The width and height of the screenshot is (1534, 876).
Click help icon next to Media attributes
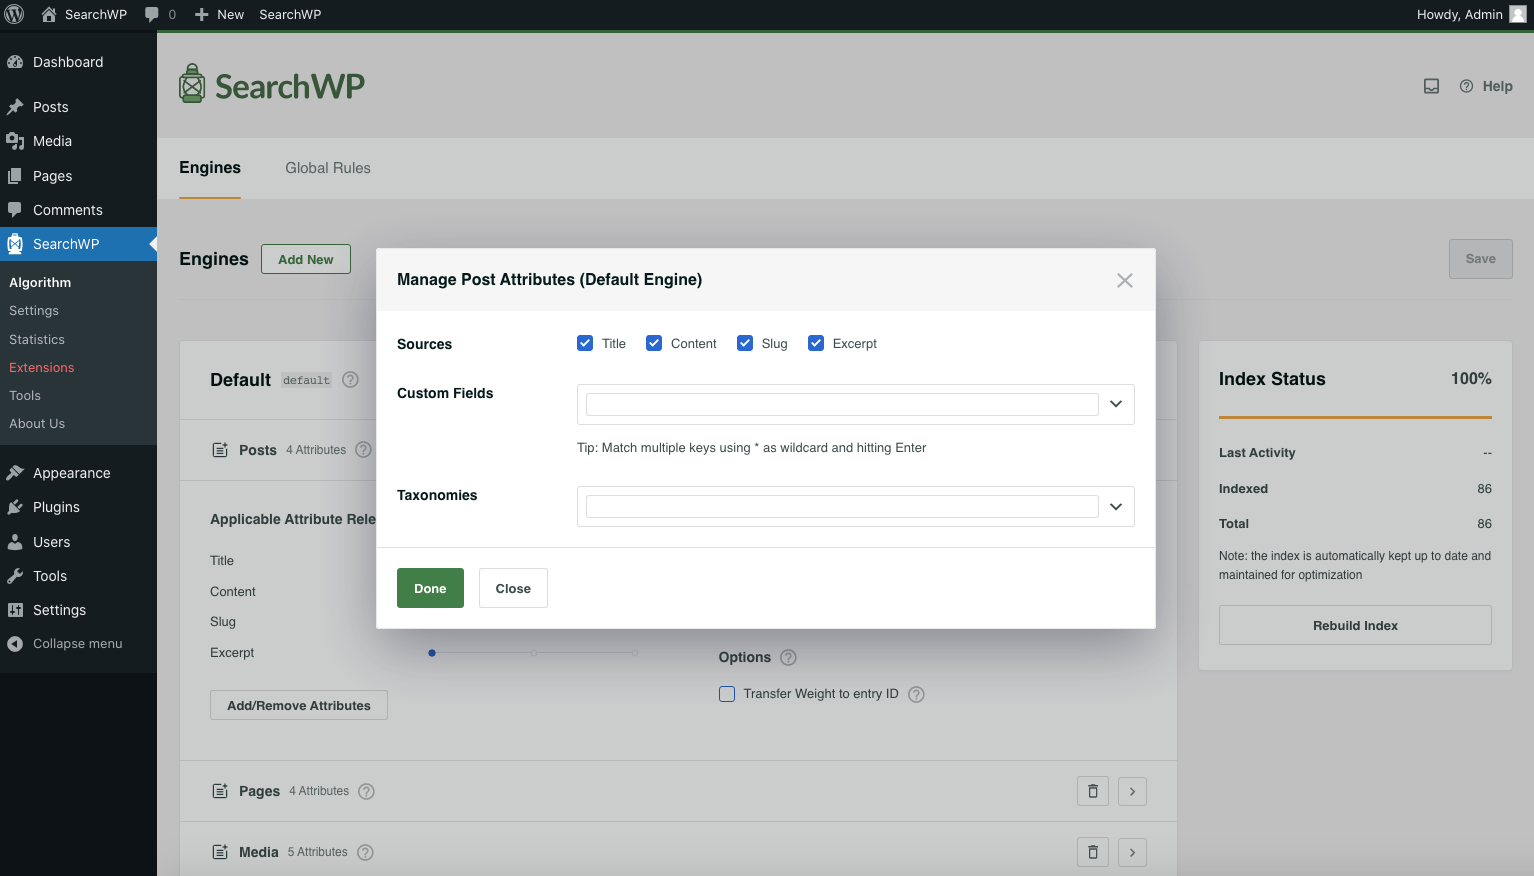tap(365, 852)
